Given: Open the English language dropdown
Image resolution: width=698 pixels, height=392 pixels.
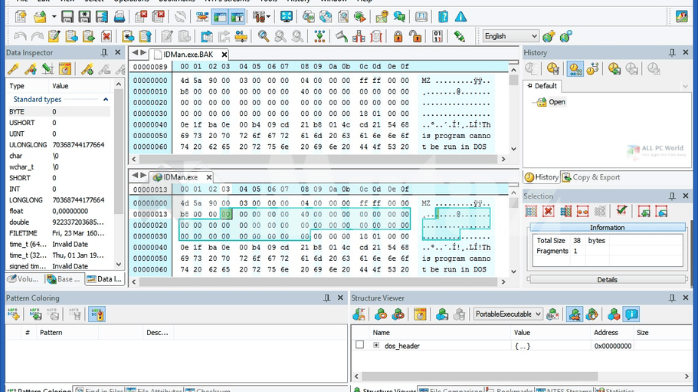Looking at the screenshot, I should pos(511,36).
